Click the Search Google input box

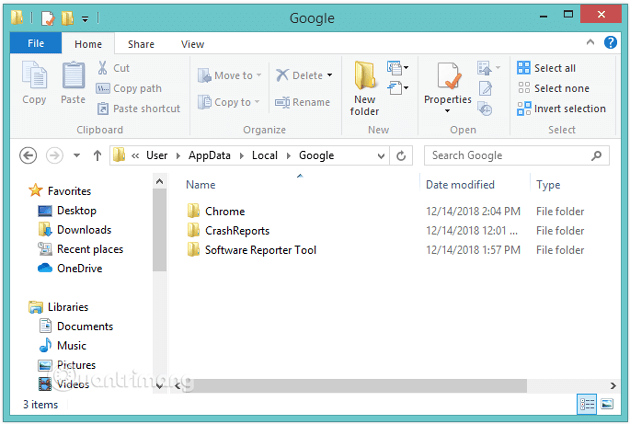point(508,155)
